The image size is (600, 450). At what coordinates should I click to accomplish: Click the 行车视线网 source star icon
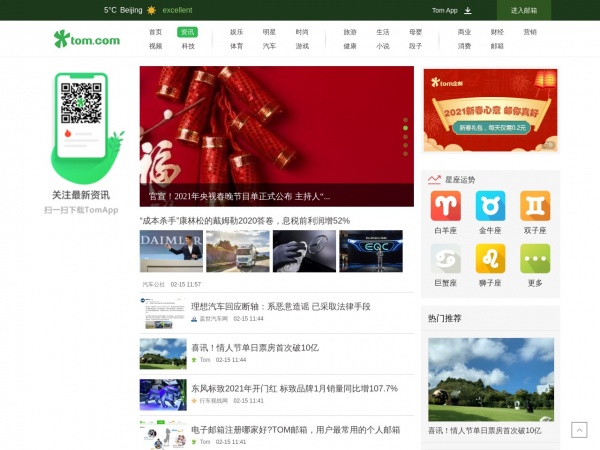tap(194, 401)
